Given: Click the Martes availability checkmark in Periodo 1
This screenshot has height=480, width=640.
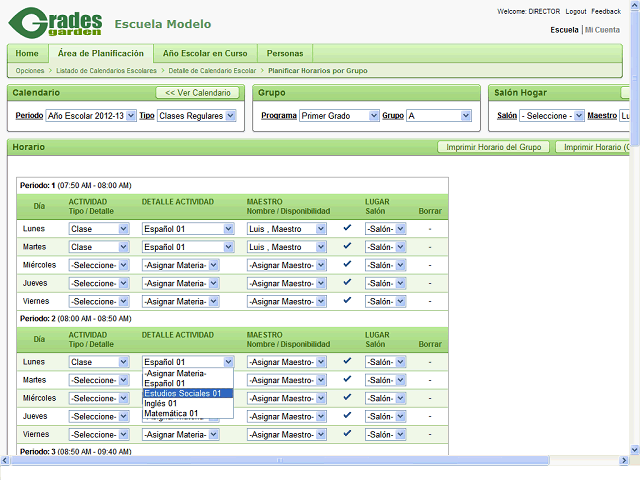Looking at the screenshot, I should click(x=347, y=246).
